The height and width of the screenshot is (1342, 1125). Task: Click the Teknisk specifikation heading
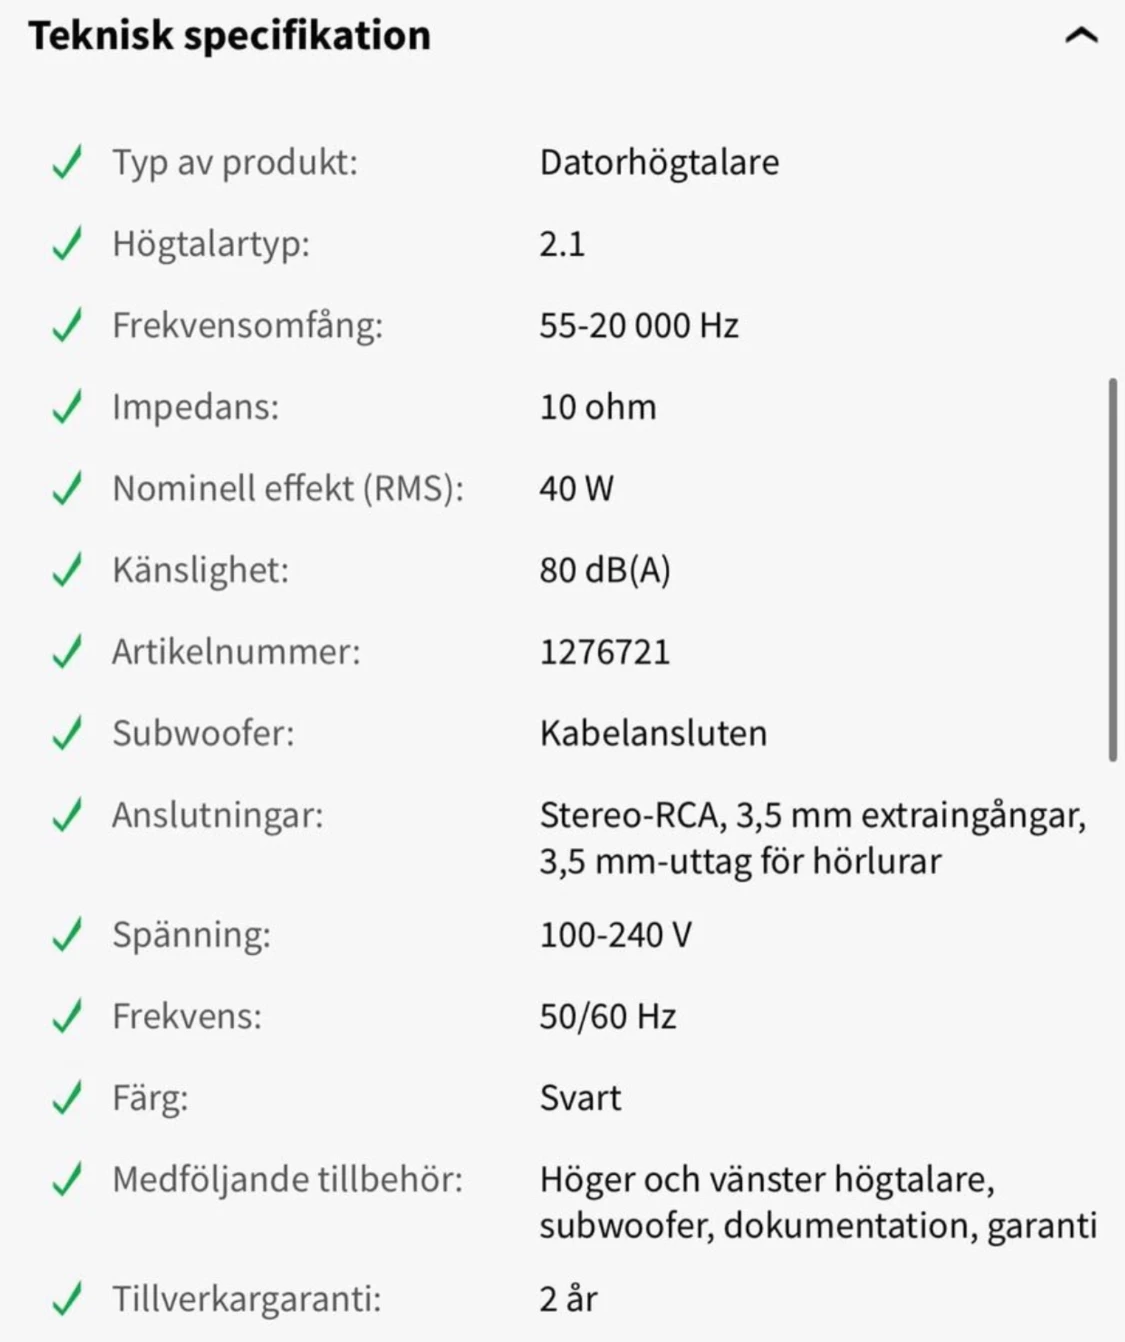tap(230, 33)
